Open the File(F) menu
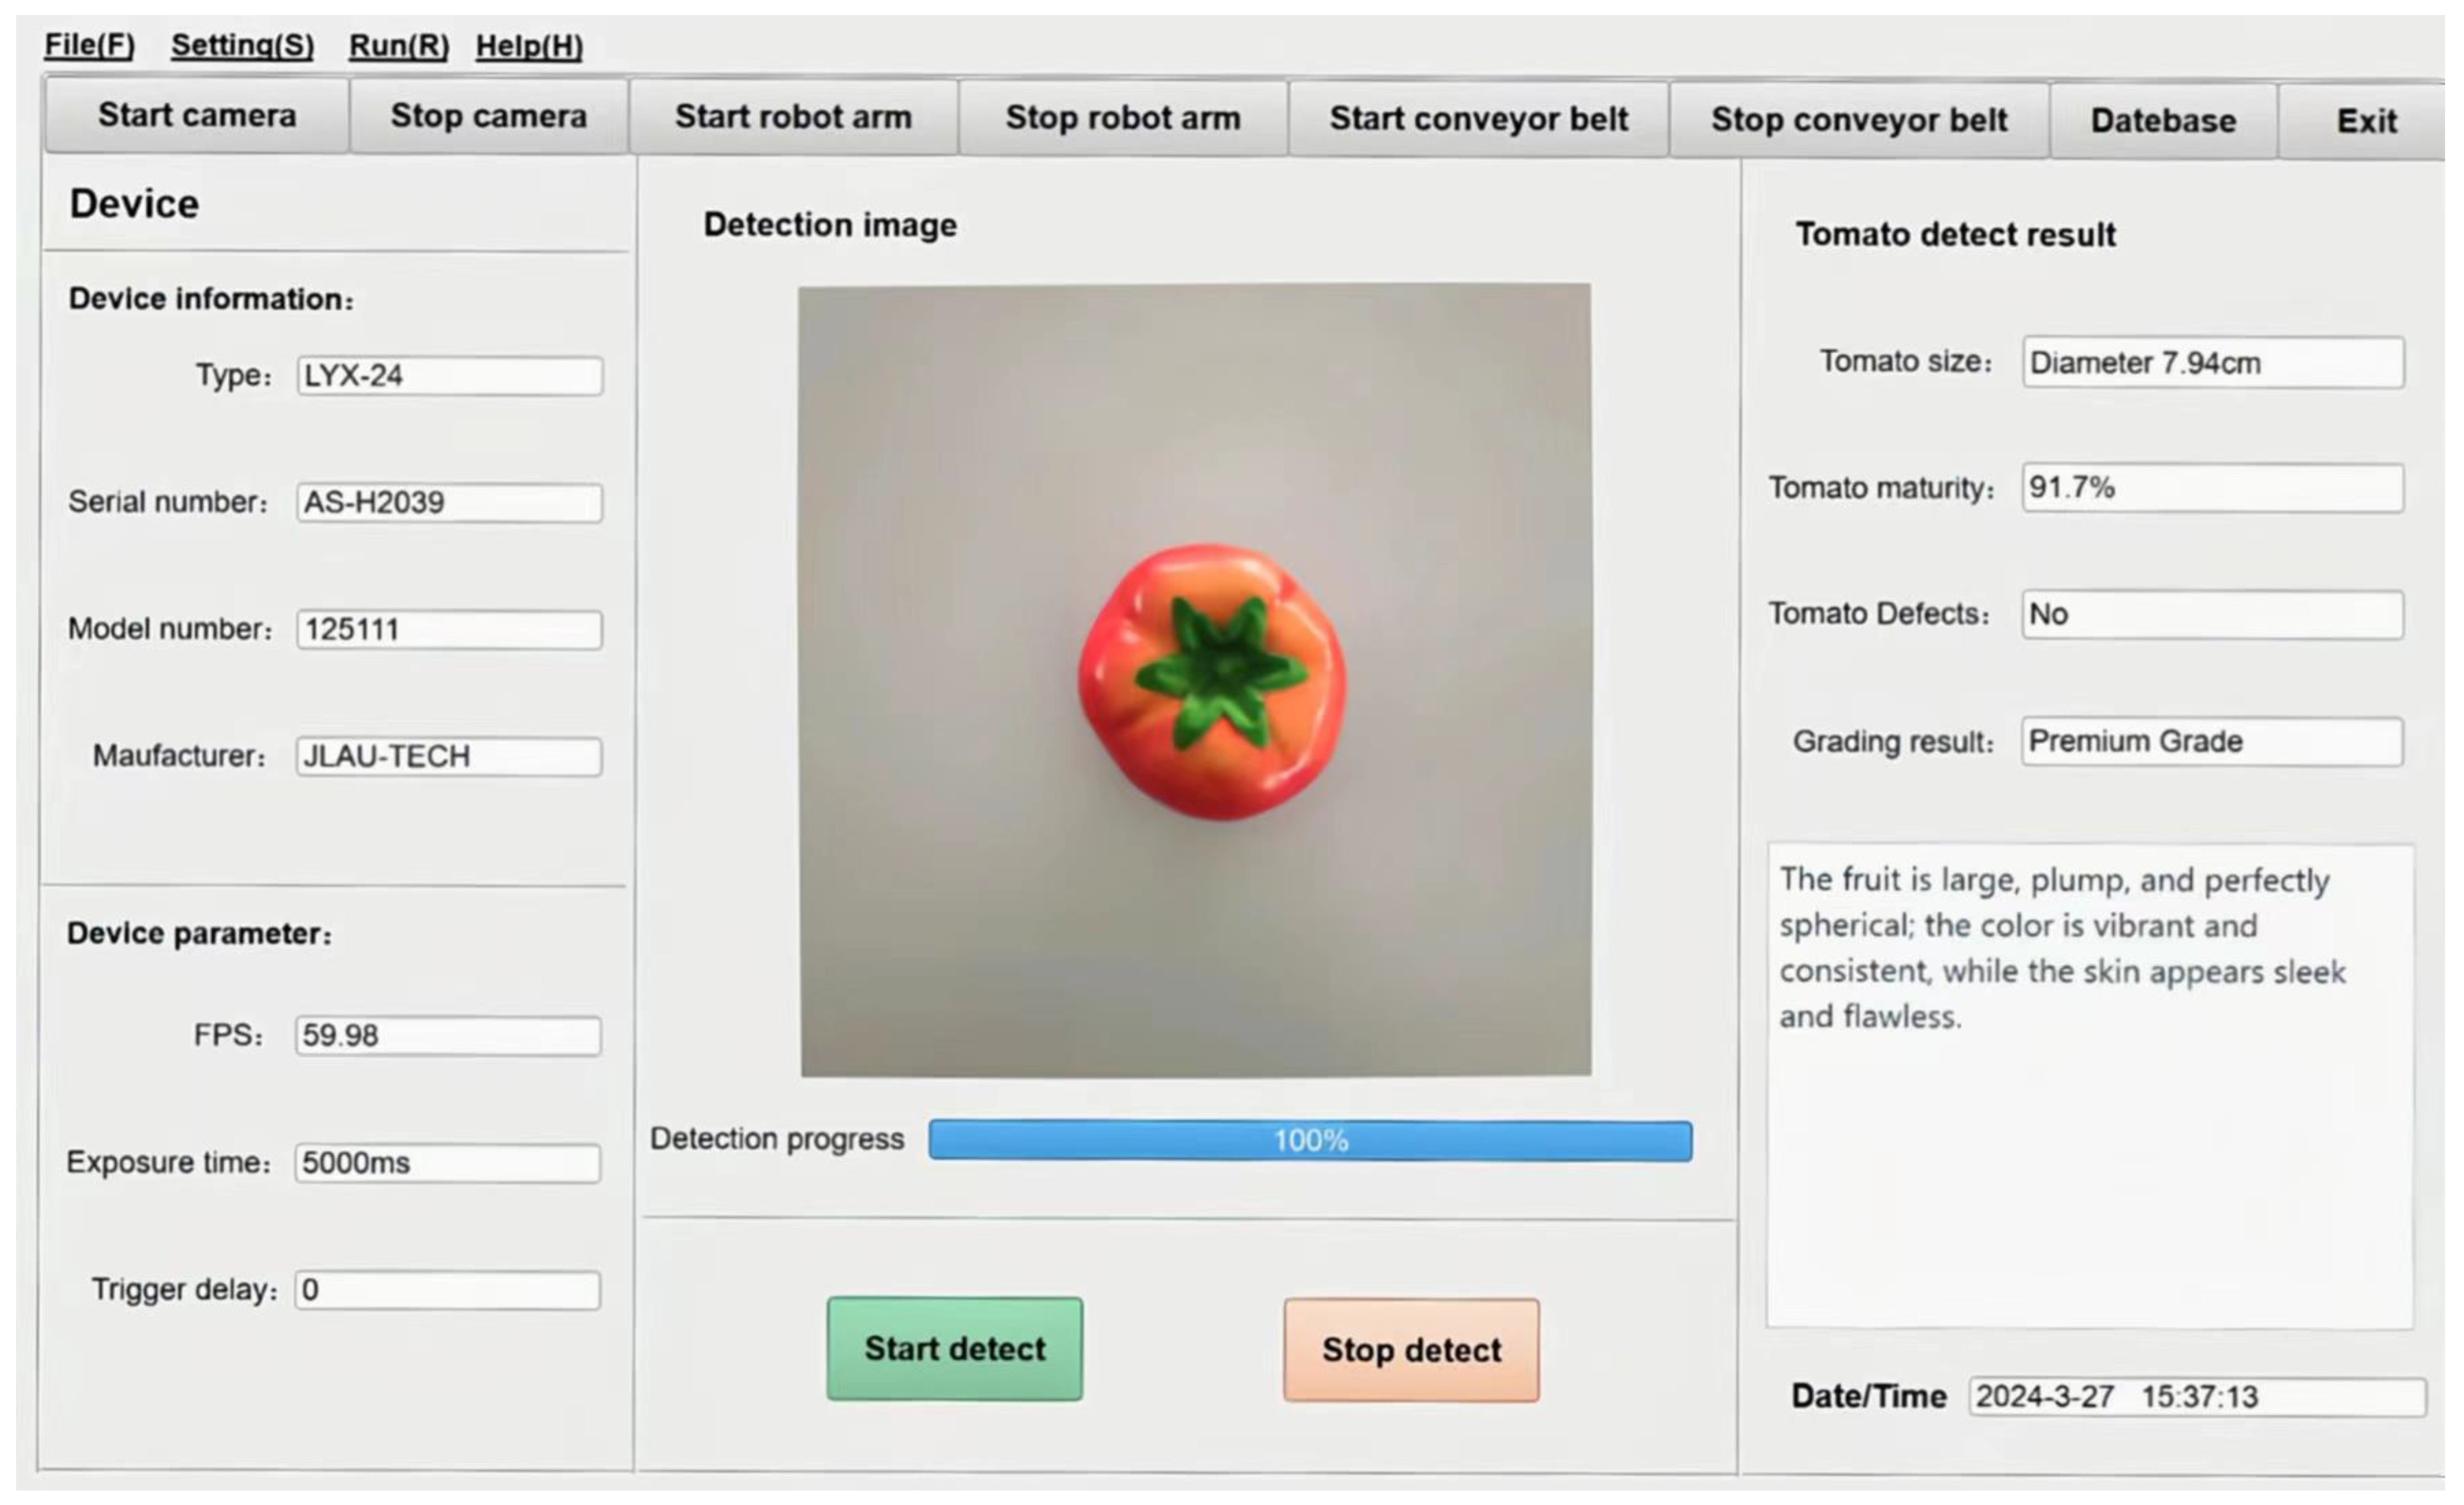 click(x=89, y=45)
